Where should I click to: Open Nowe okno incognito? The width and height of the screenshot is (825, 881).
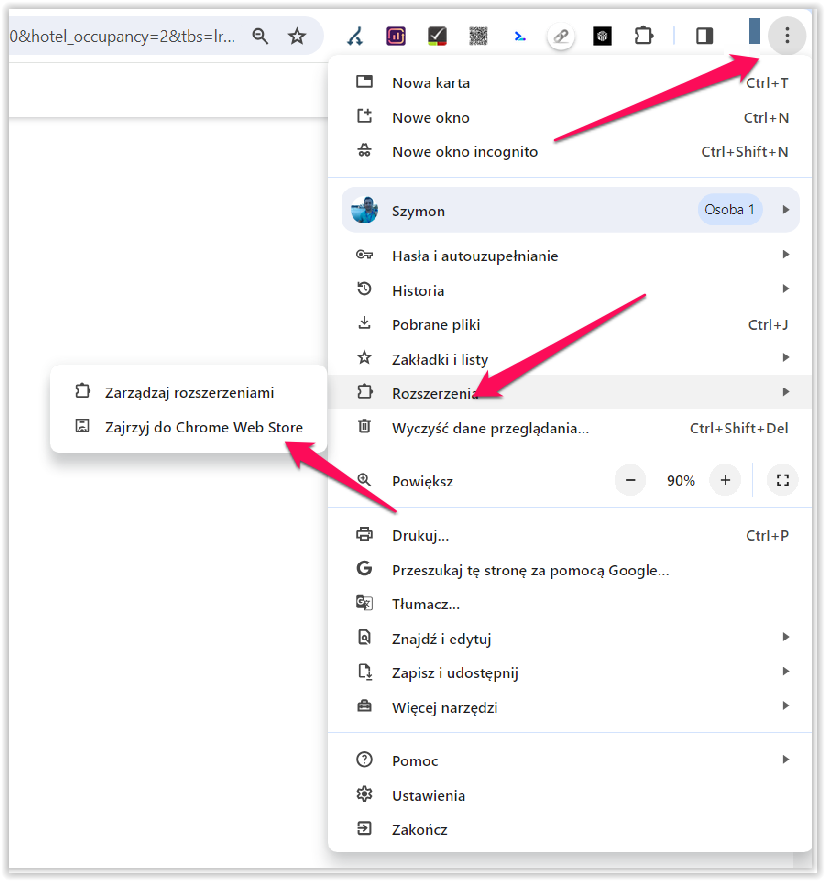pos(570,152)
